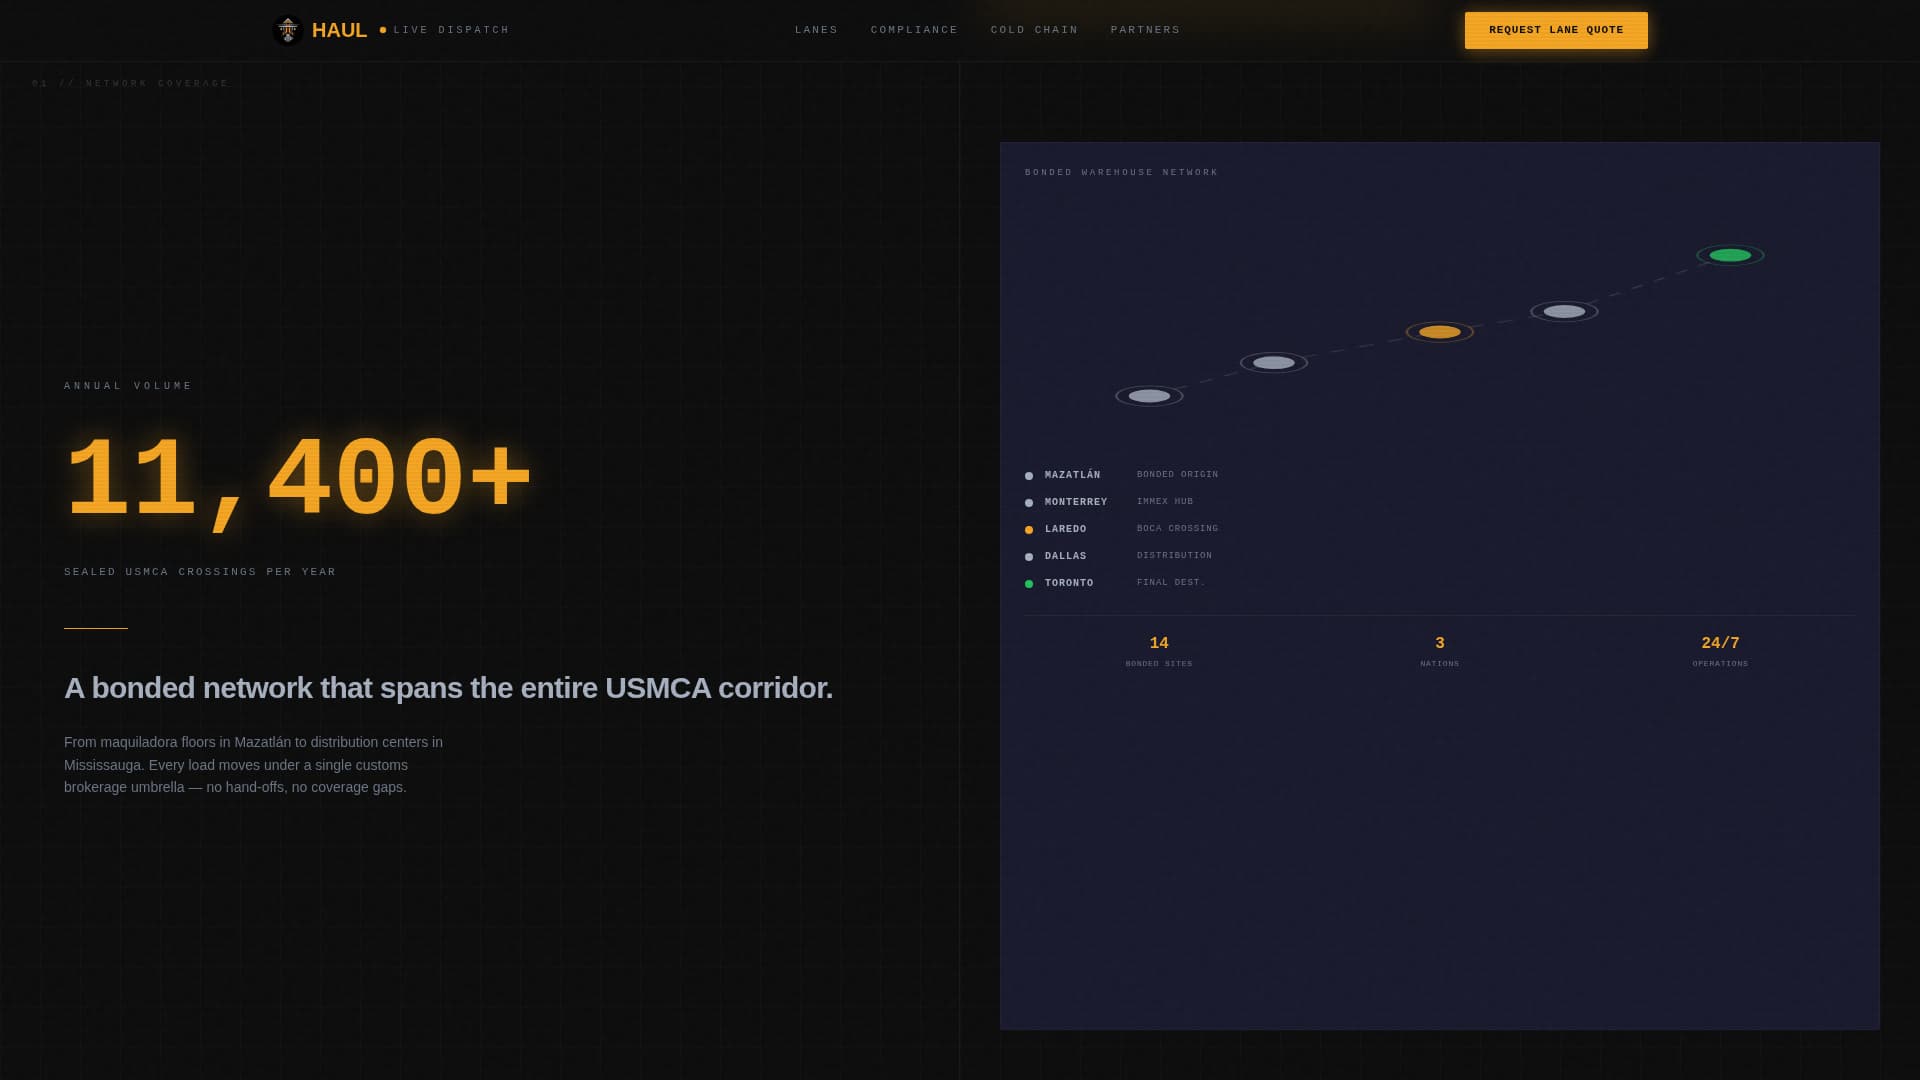Click Sealed USMCA Crossings Per Year caption

[200, 572]
